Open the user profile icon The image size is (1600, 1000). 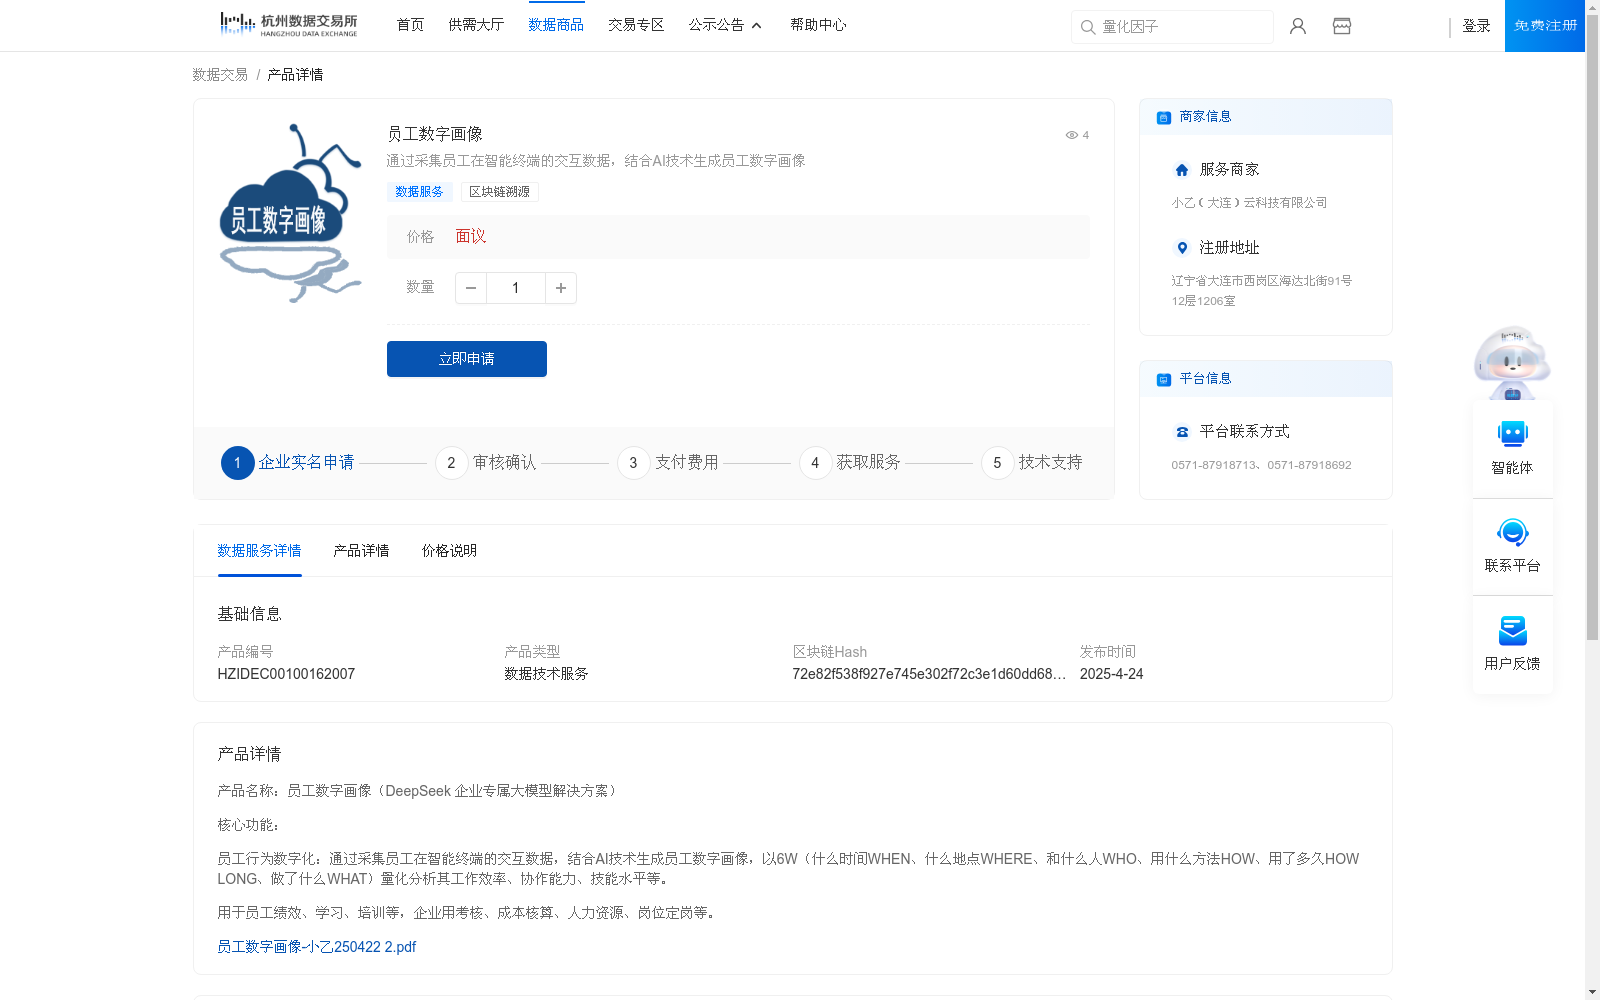(1298, 26)
